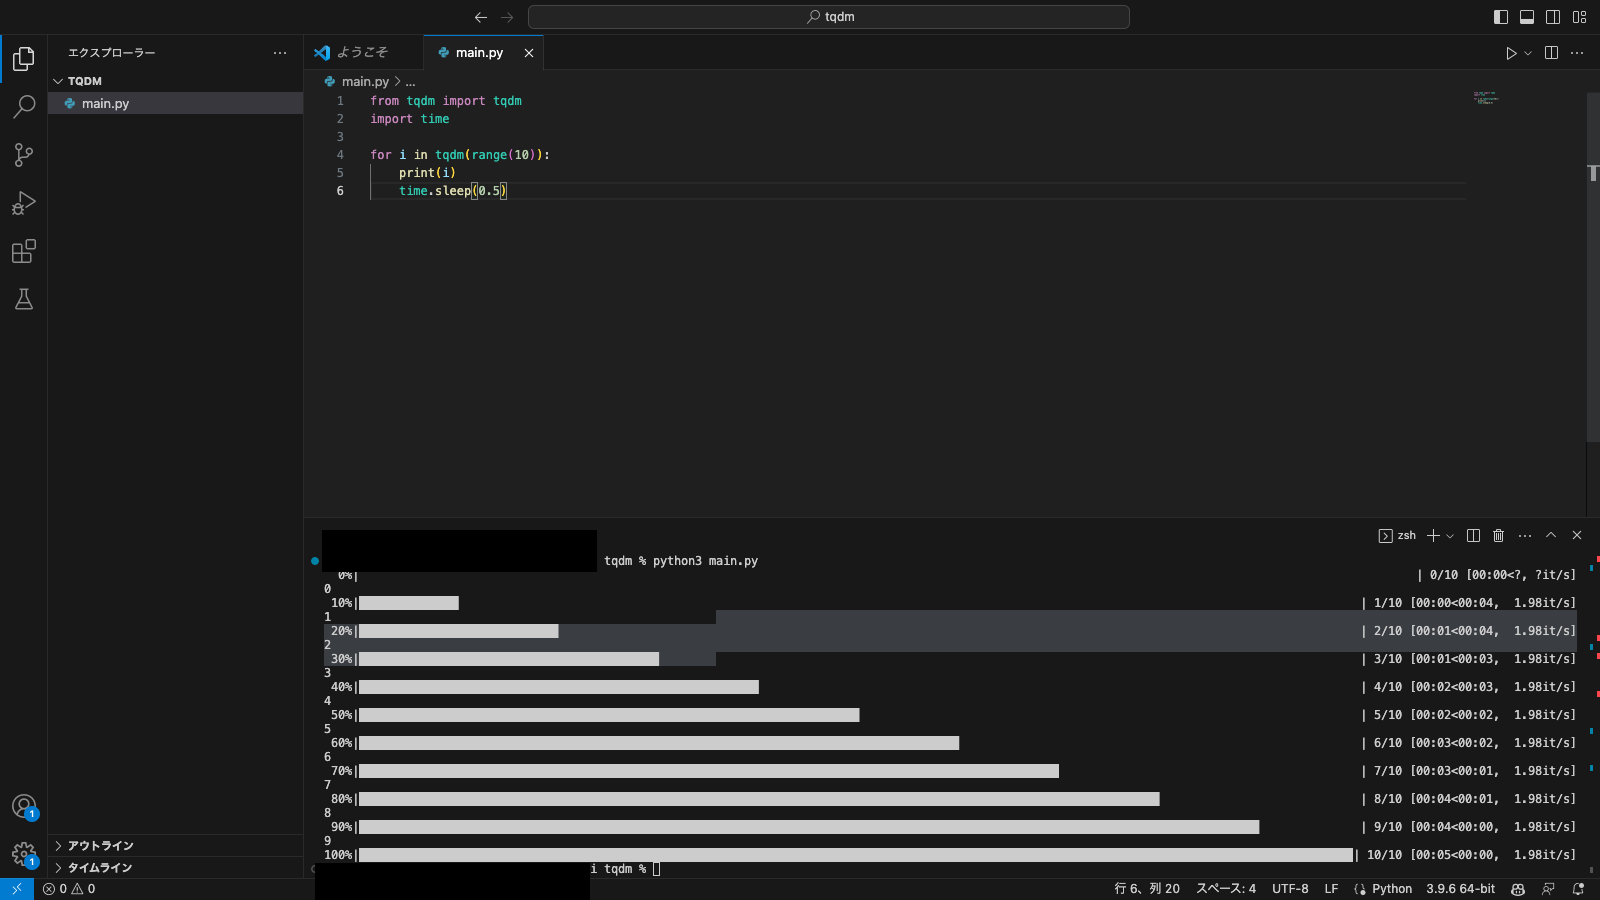Open the Search view in the Activity Bar
Screen dimensions: 1600x900
pos(24,106)
